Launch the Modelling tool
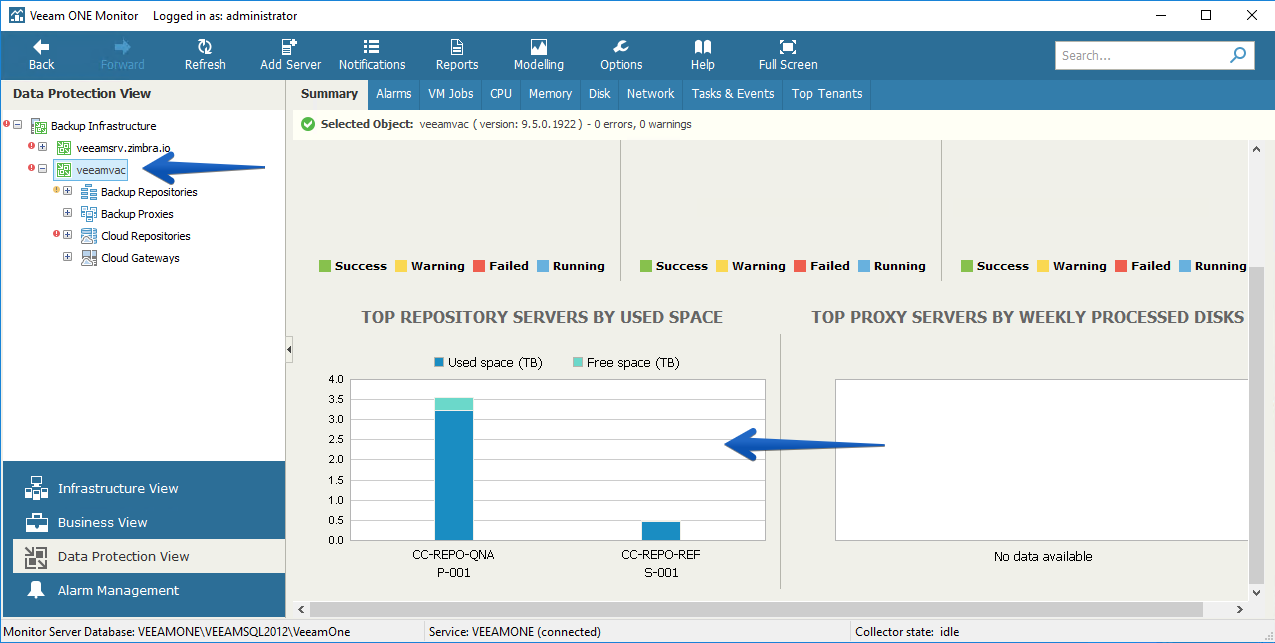Screen dimensions: 1275x643 coord(539,47)
